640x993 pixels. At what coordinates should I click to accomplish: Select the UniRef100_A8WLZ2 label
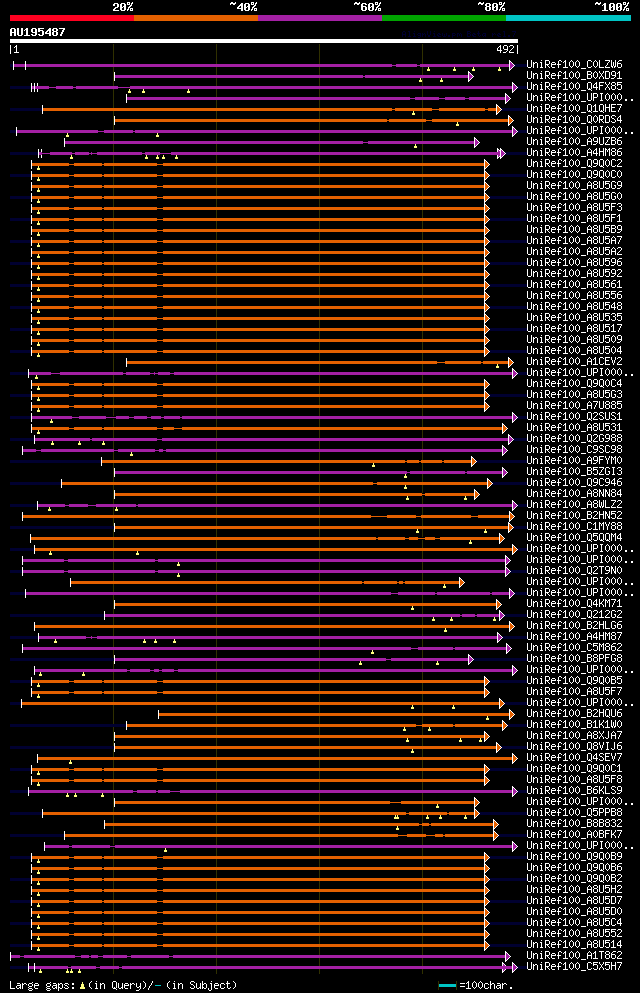pyautogui.click(x=574, y=505)
